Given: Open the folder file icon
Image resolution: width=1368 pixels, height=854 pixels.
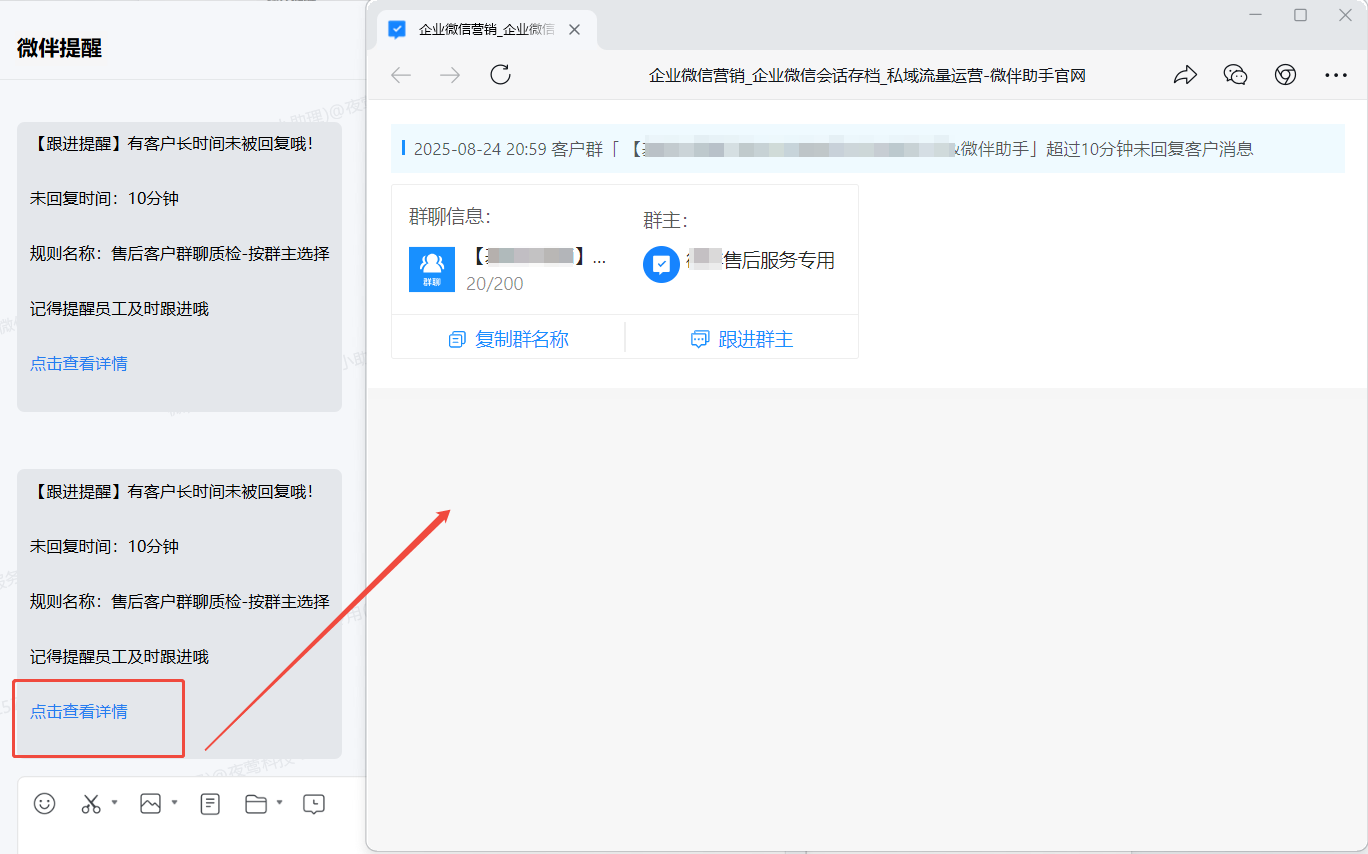Looking at the screenshot, I should pyautogui.click(x=256, y=803).
